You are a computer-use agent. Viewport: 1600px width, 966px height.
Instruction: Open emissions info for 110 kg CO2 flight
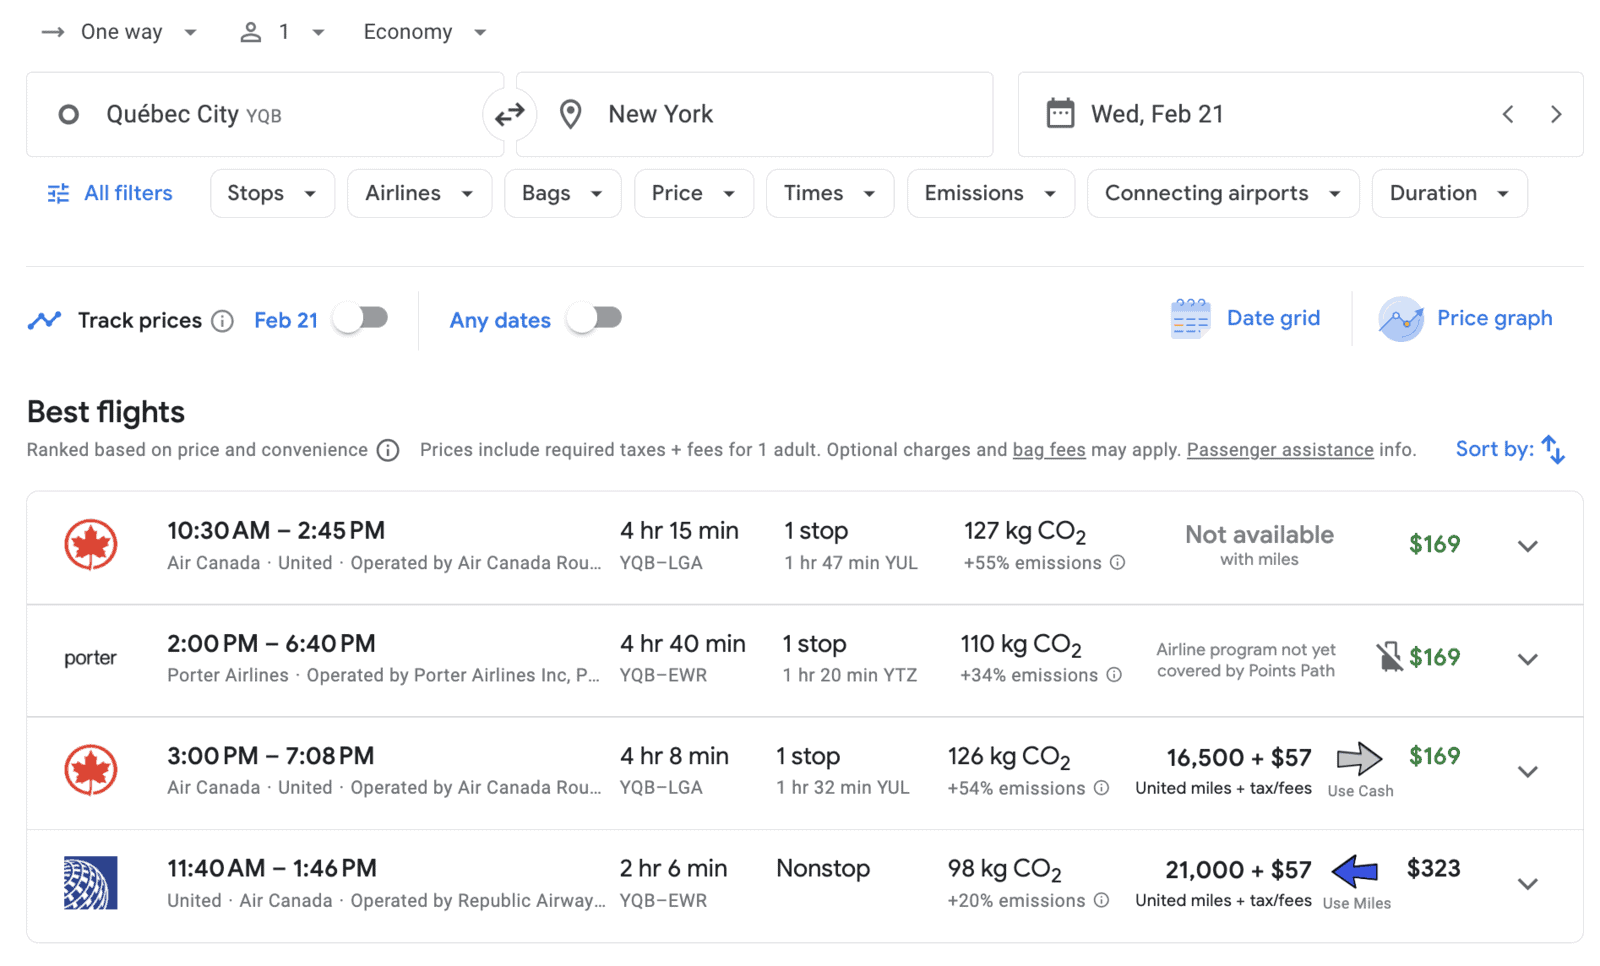coord(1114,675)
